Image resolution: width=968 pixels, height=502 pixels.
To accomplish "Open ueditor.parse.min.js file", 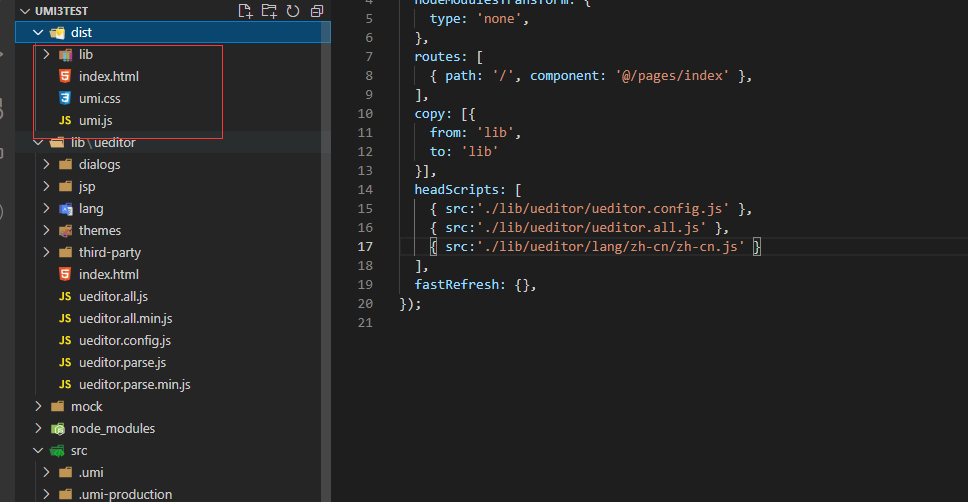I will (x=135, y=385).
